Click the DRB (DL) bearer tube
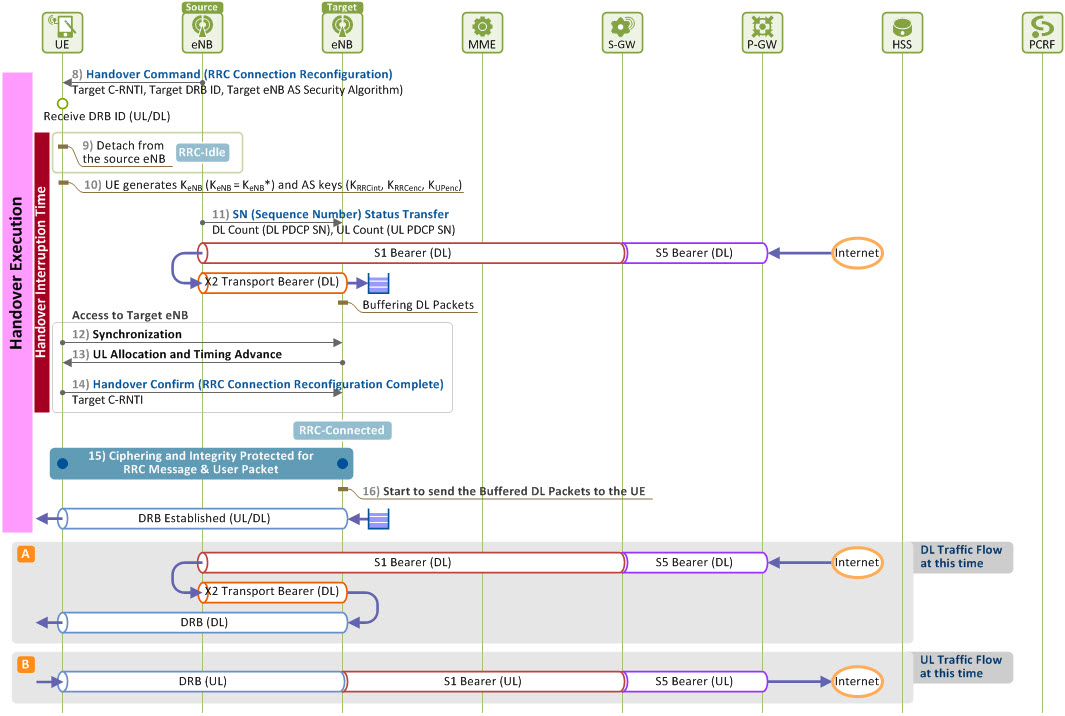Viewport: 1065px width, 716px height. point(204,622)
